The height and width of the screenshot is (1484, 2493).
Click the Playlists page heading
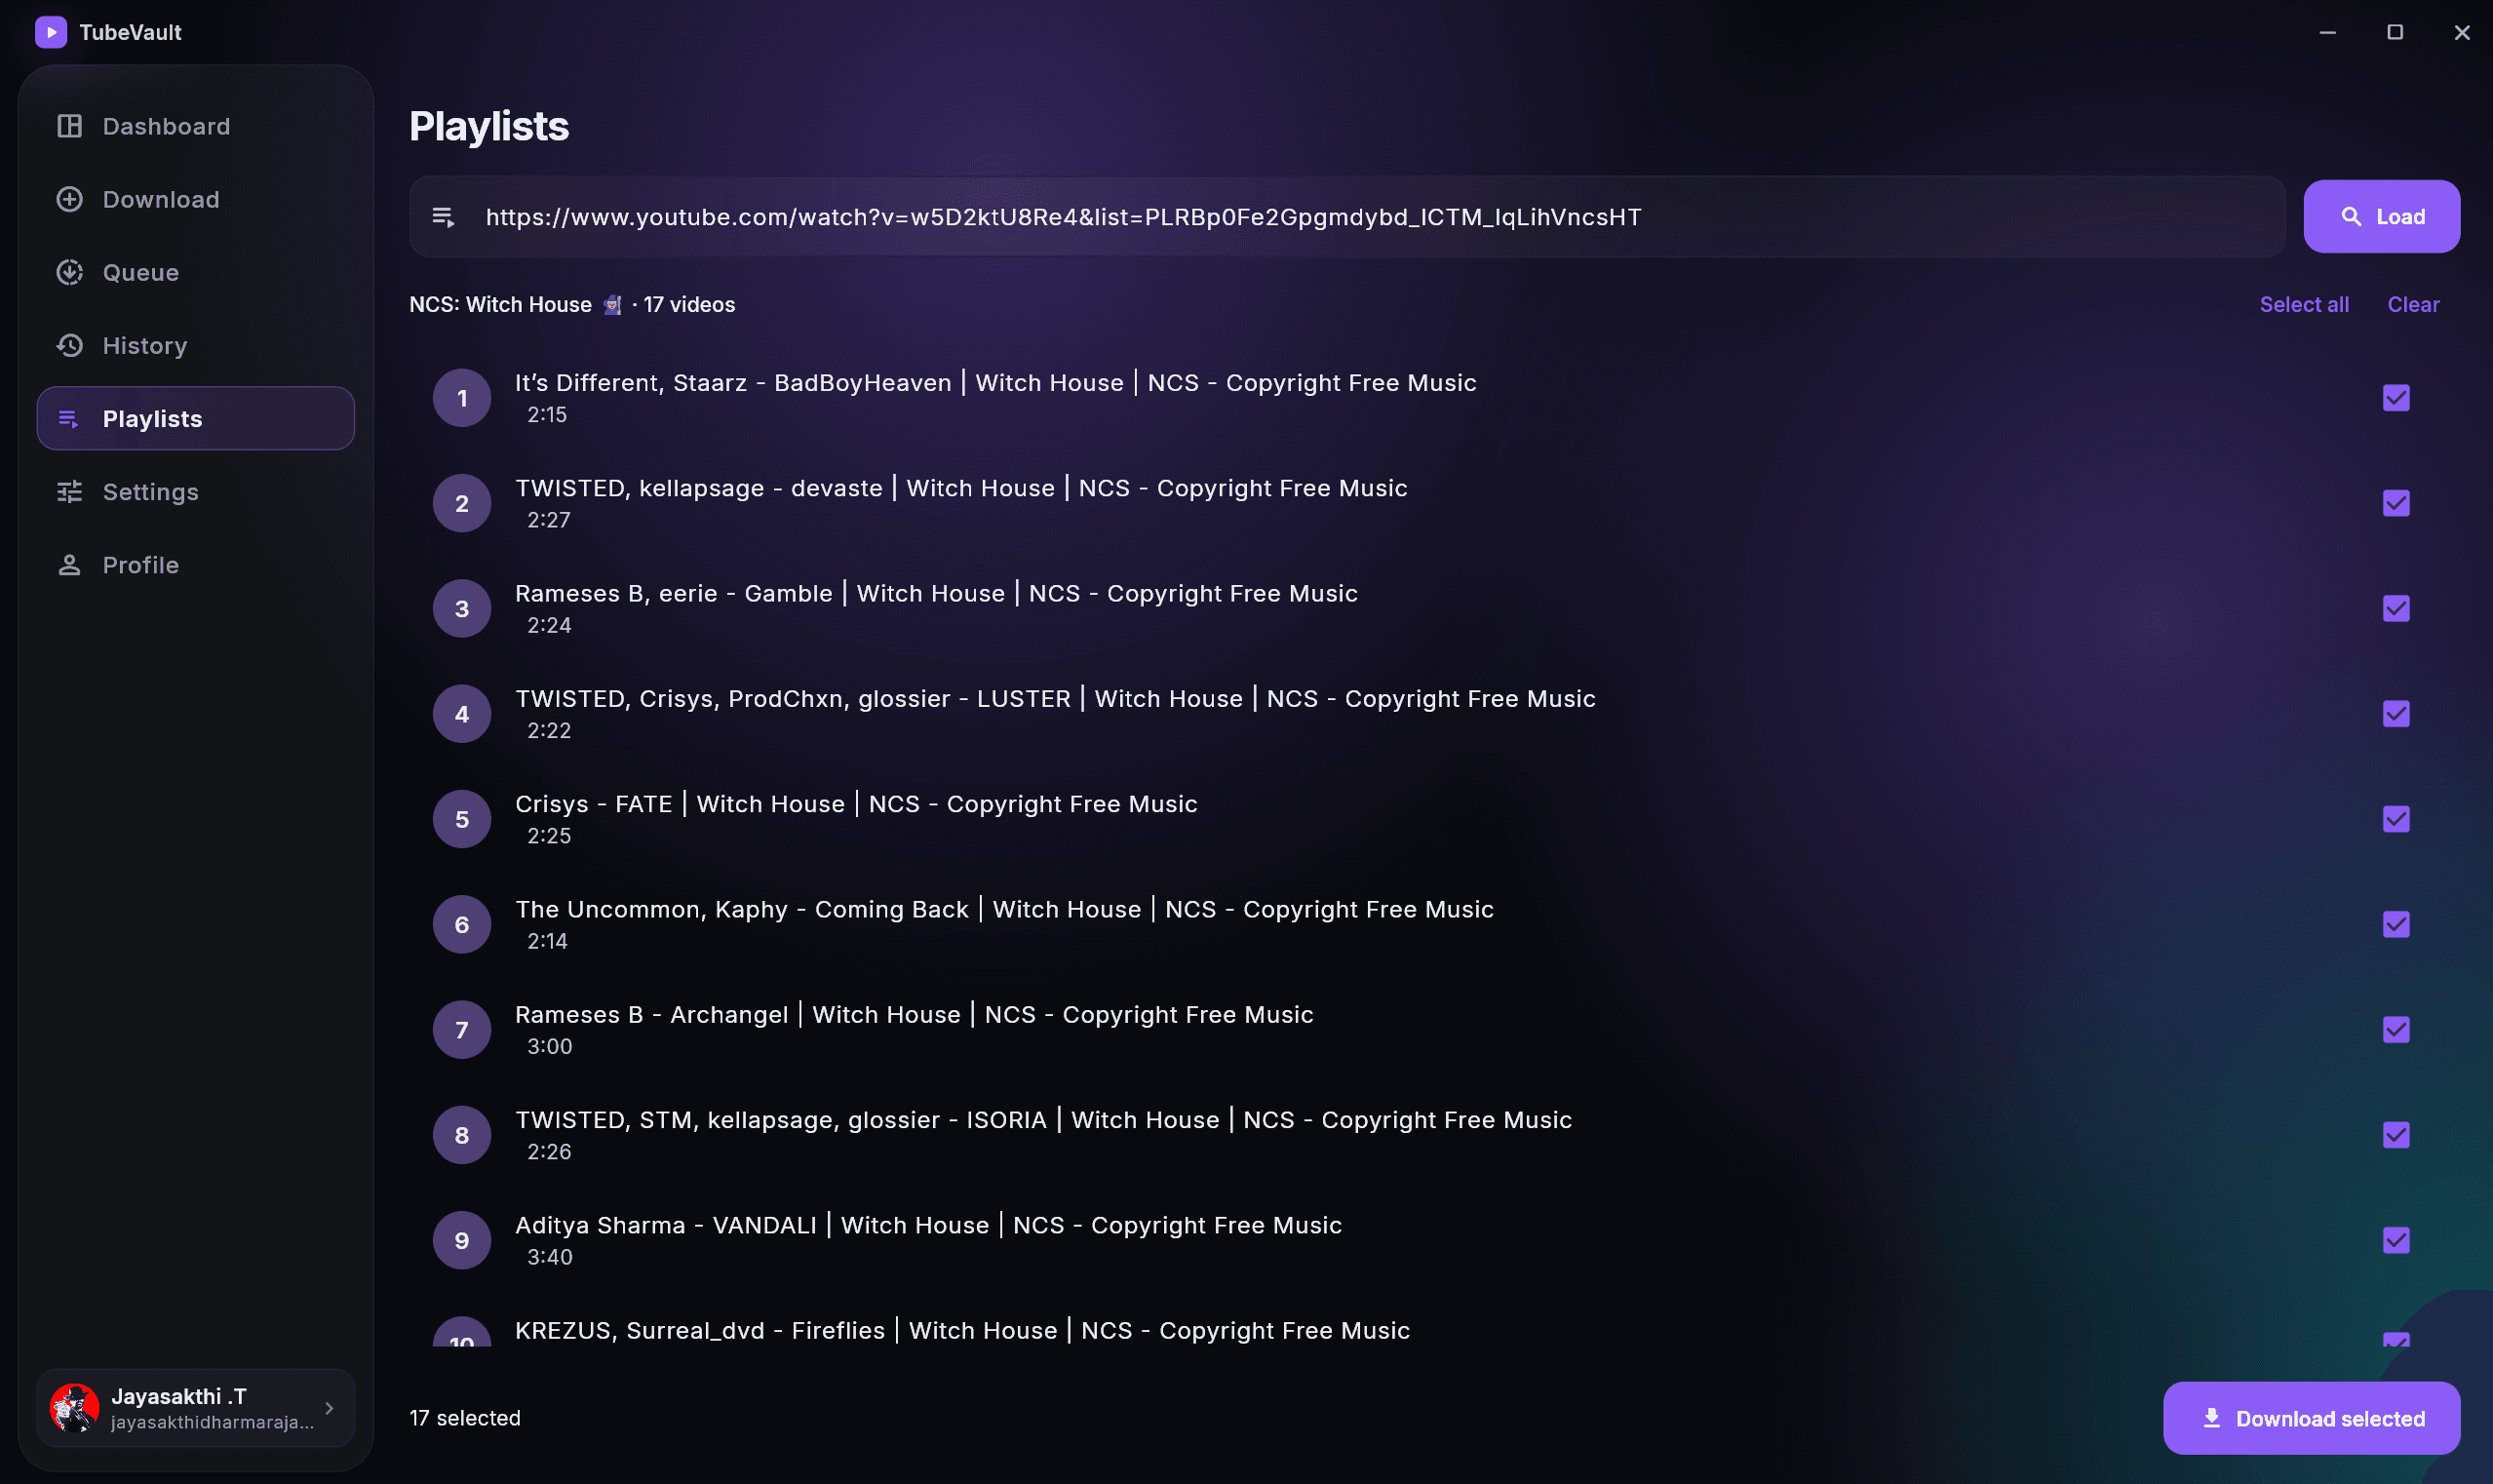(x=489, y=127)
